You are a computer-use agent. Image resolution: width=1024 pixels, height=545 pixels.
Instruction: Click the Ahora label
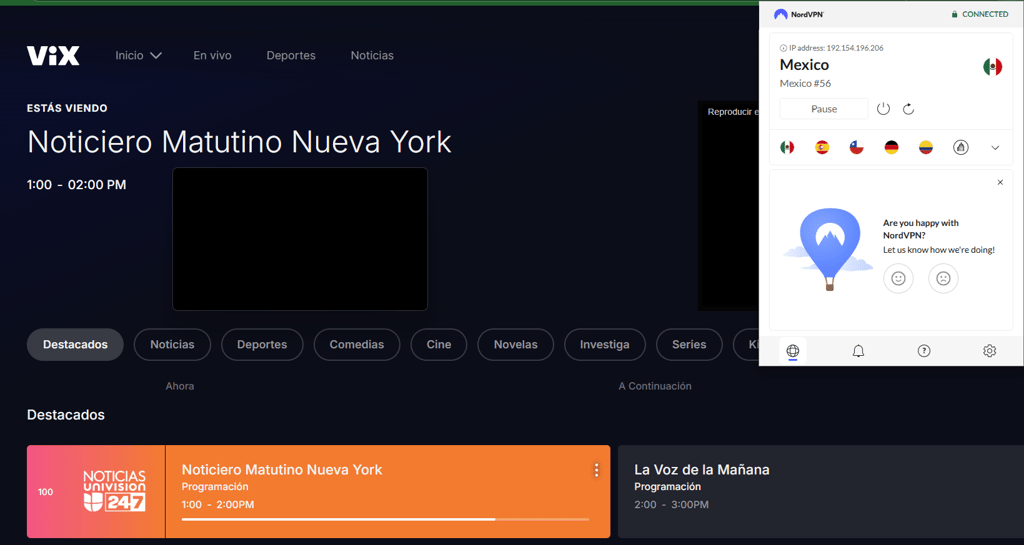coord(180,386)
